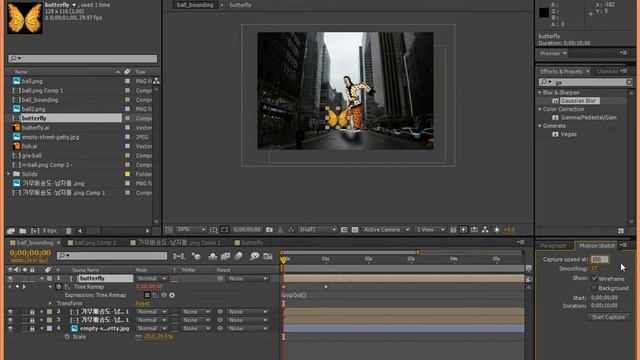Click the shy layers hide icon

coord(212,256)
